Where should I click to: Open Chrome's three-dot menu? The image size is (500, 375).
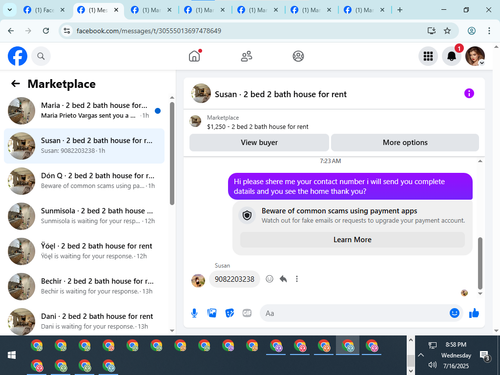(489, 31)
